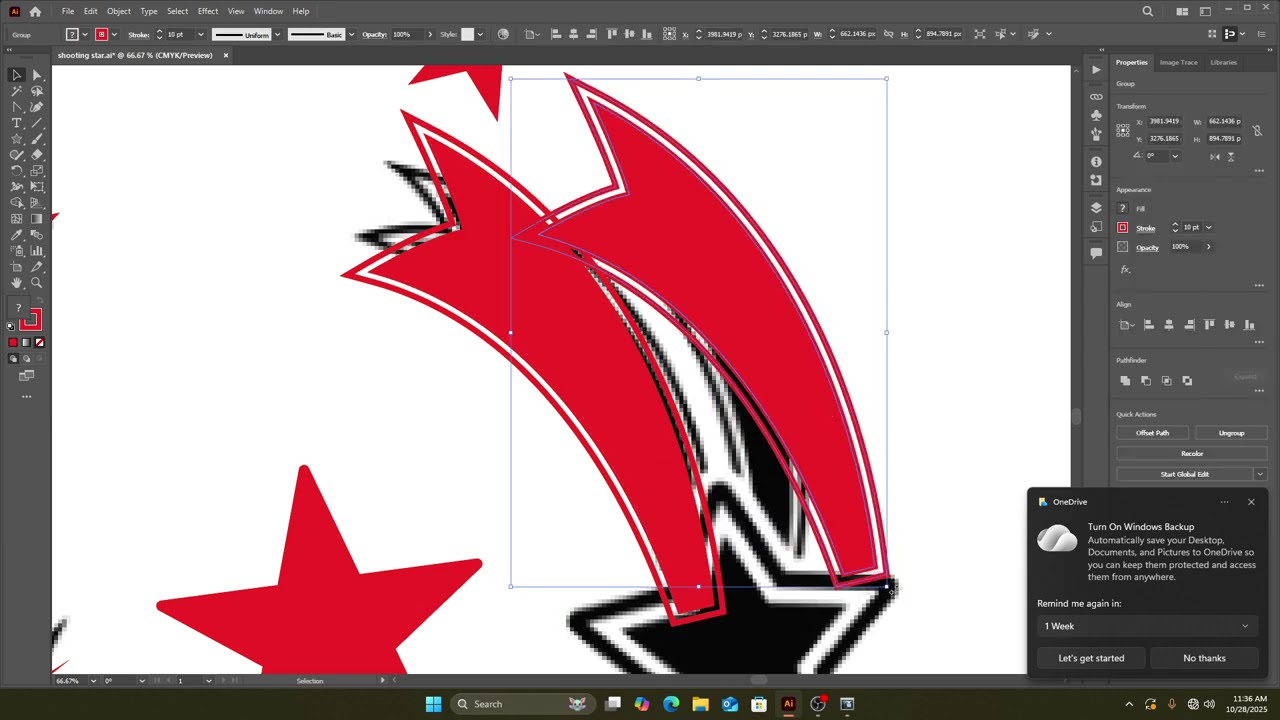Click 'Let's get started' in OneDrive
The image size is (1280, 720).
[1091, 658]
